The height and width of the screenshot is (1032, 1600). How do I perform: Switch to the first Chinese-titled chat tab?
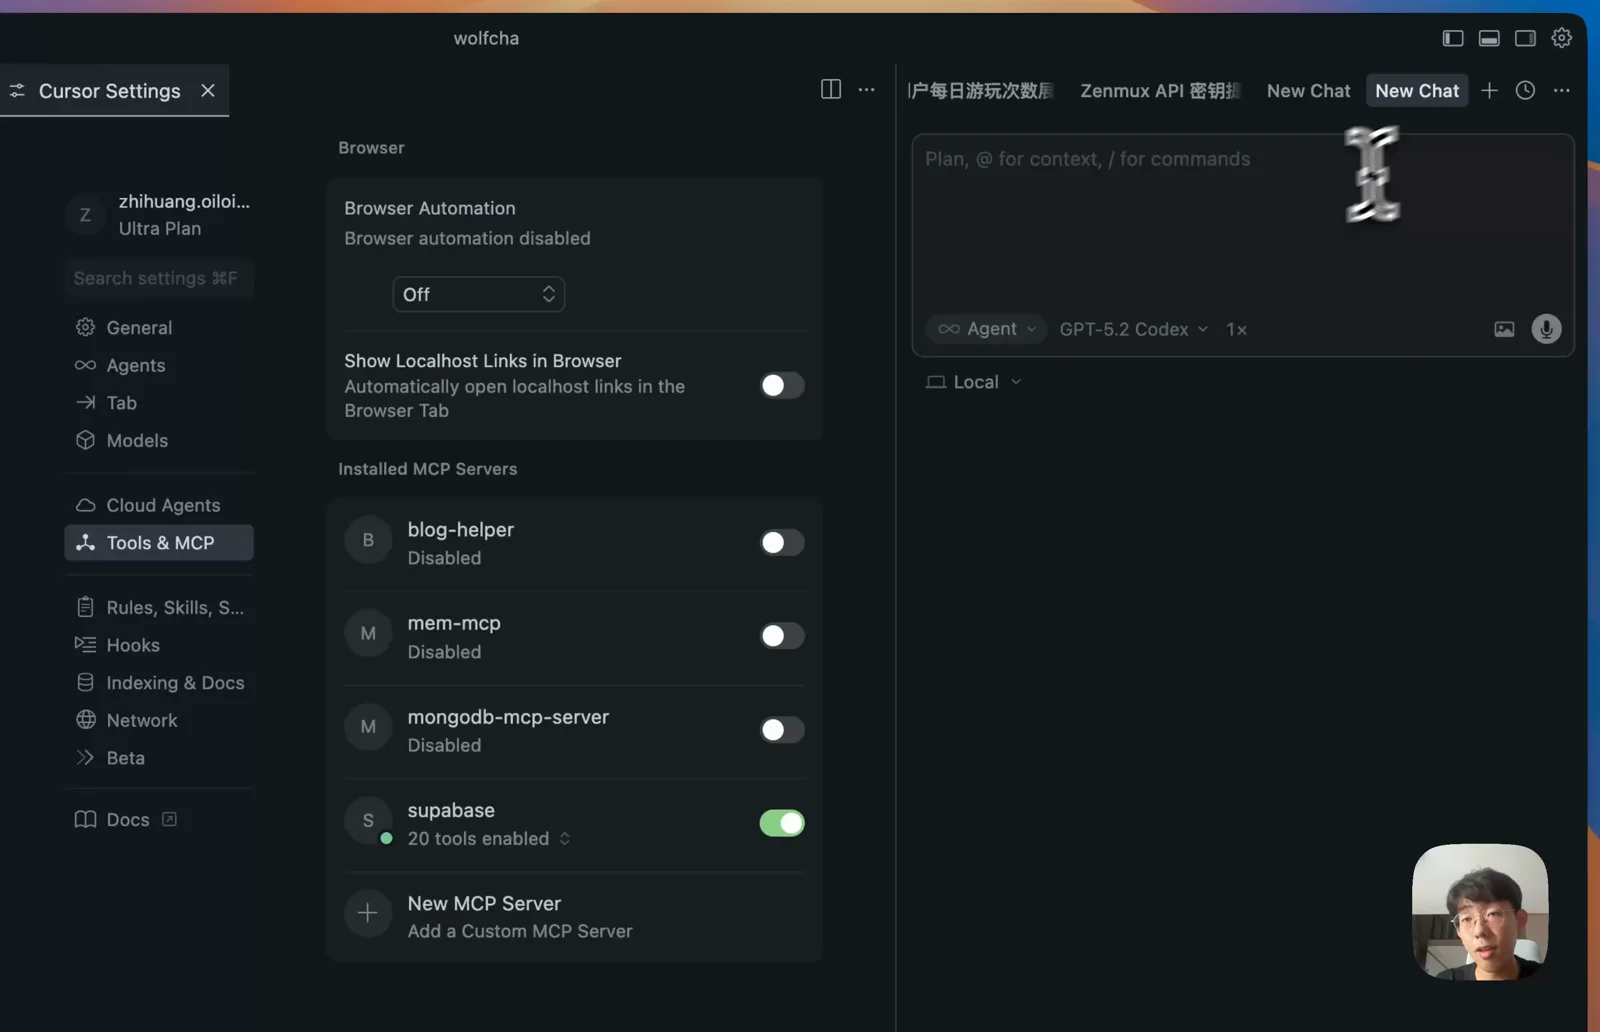tap(980, 90)
